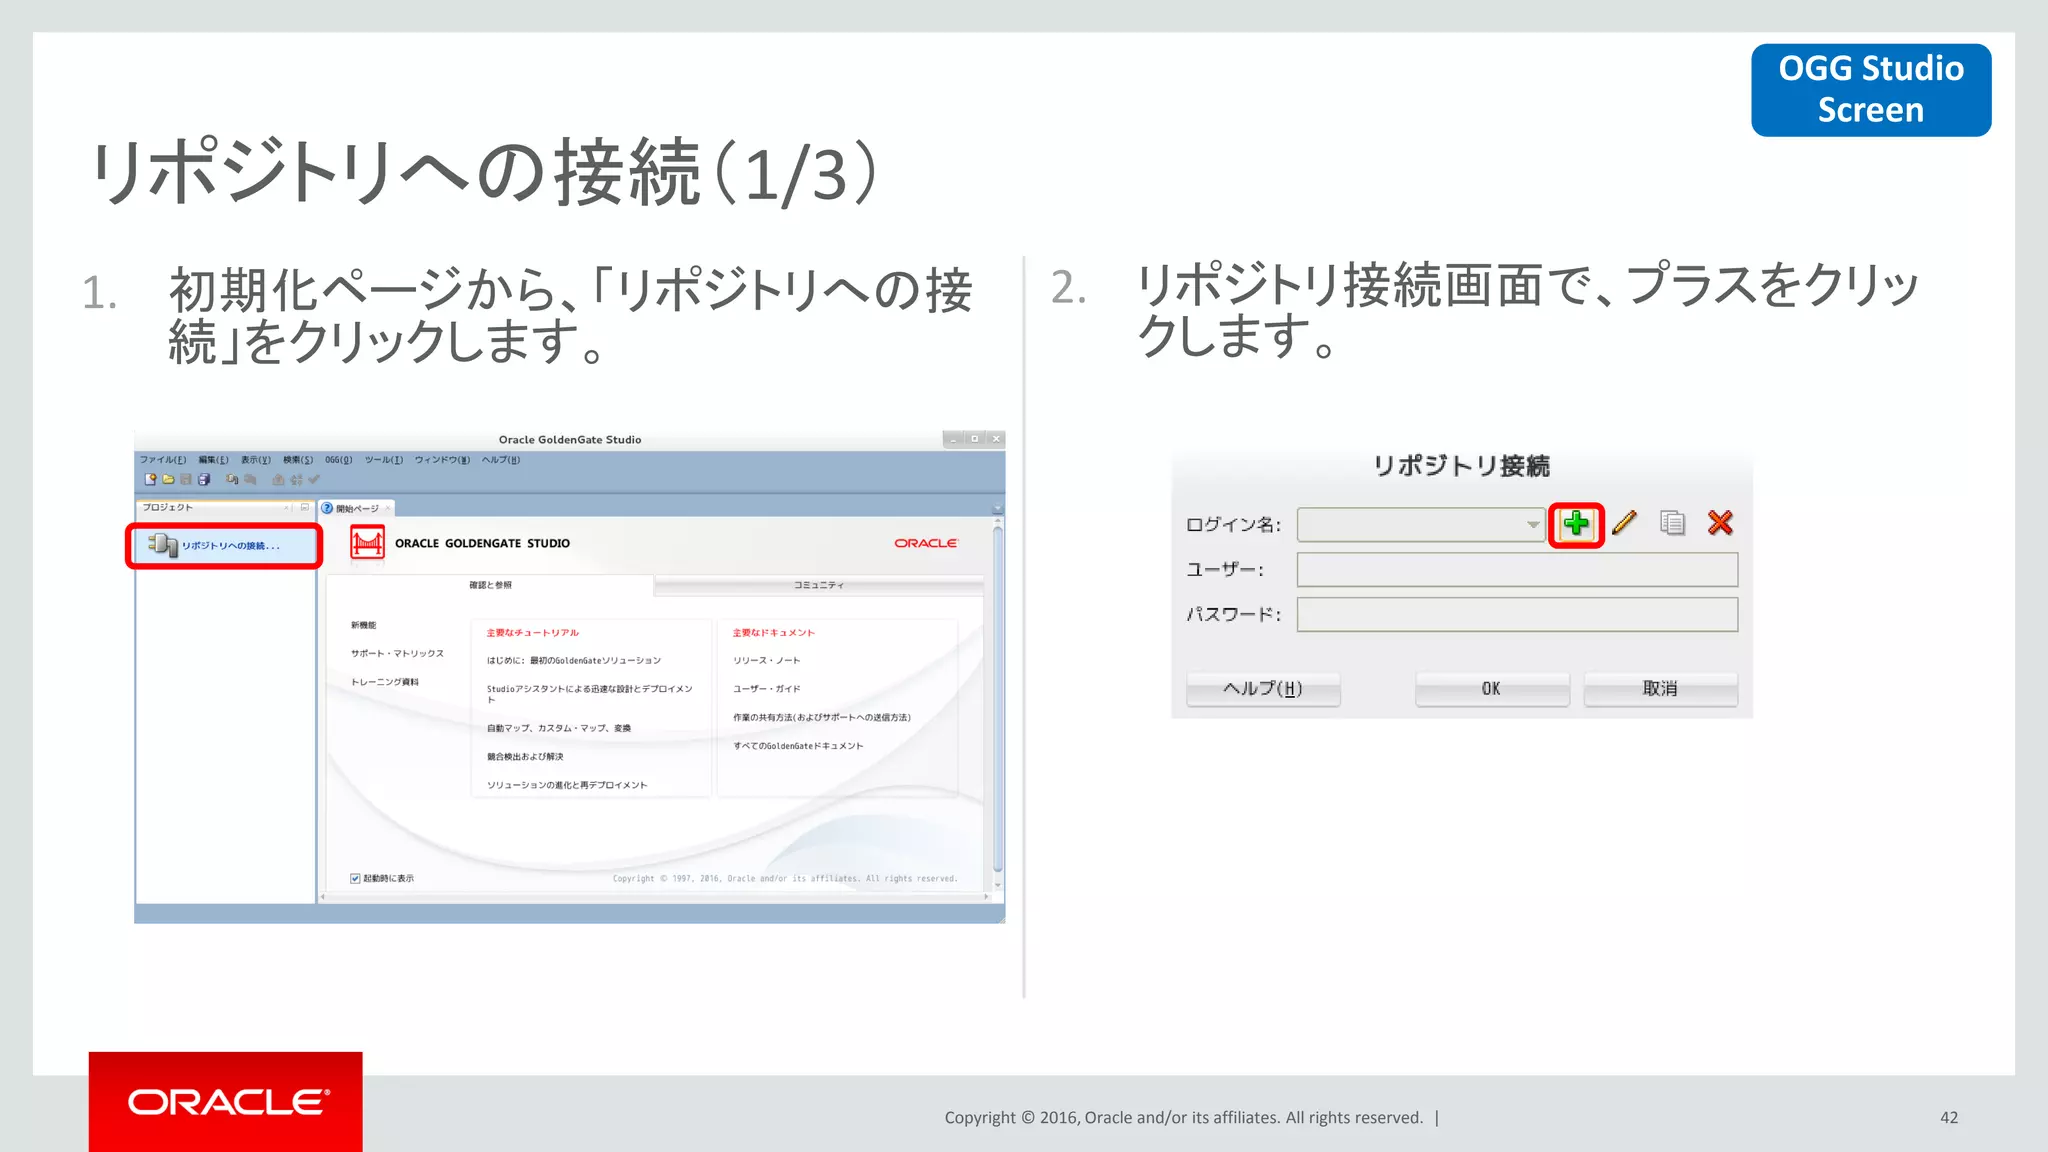Click the green plus add-login icon
The width and height of the screenshot is (2048, 1152).
click(x=1576, y=523)
